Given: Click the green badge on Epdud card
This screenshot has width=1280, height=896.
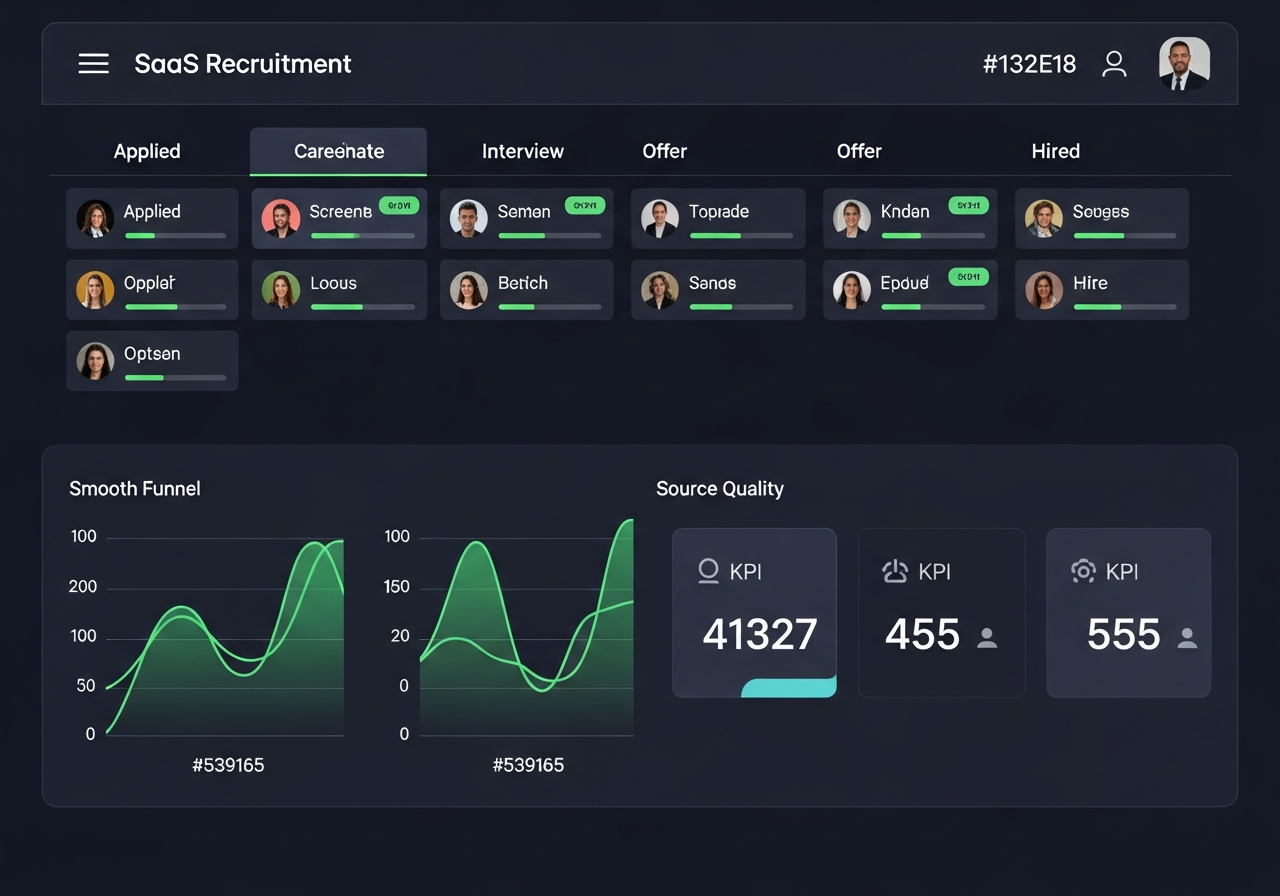Looking at the screenshot, I should click(968, 276).
